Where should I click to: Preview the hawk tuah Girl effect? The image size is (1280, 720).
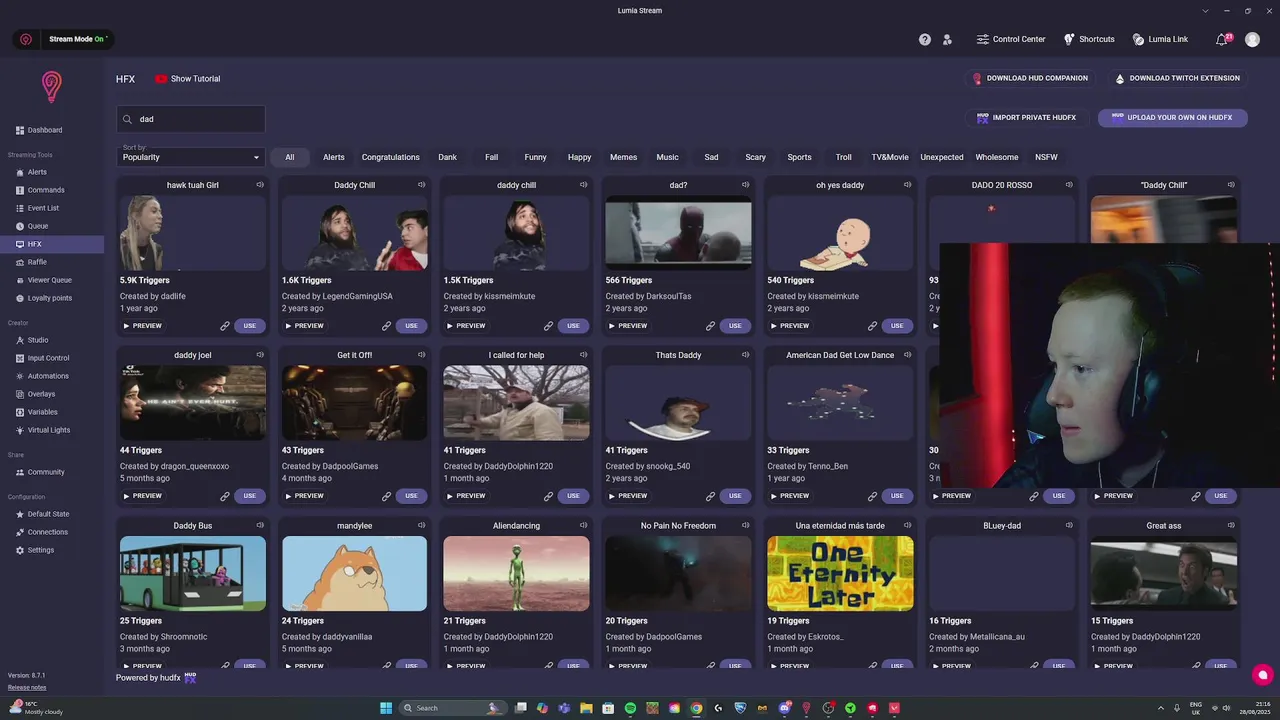pyautogui.click(x=142, y=326)
